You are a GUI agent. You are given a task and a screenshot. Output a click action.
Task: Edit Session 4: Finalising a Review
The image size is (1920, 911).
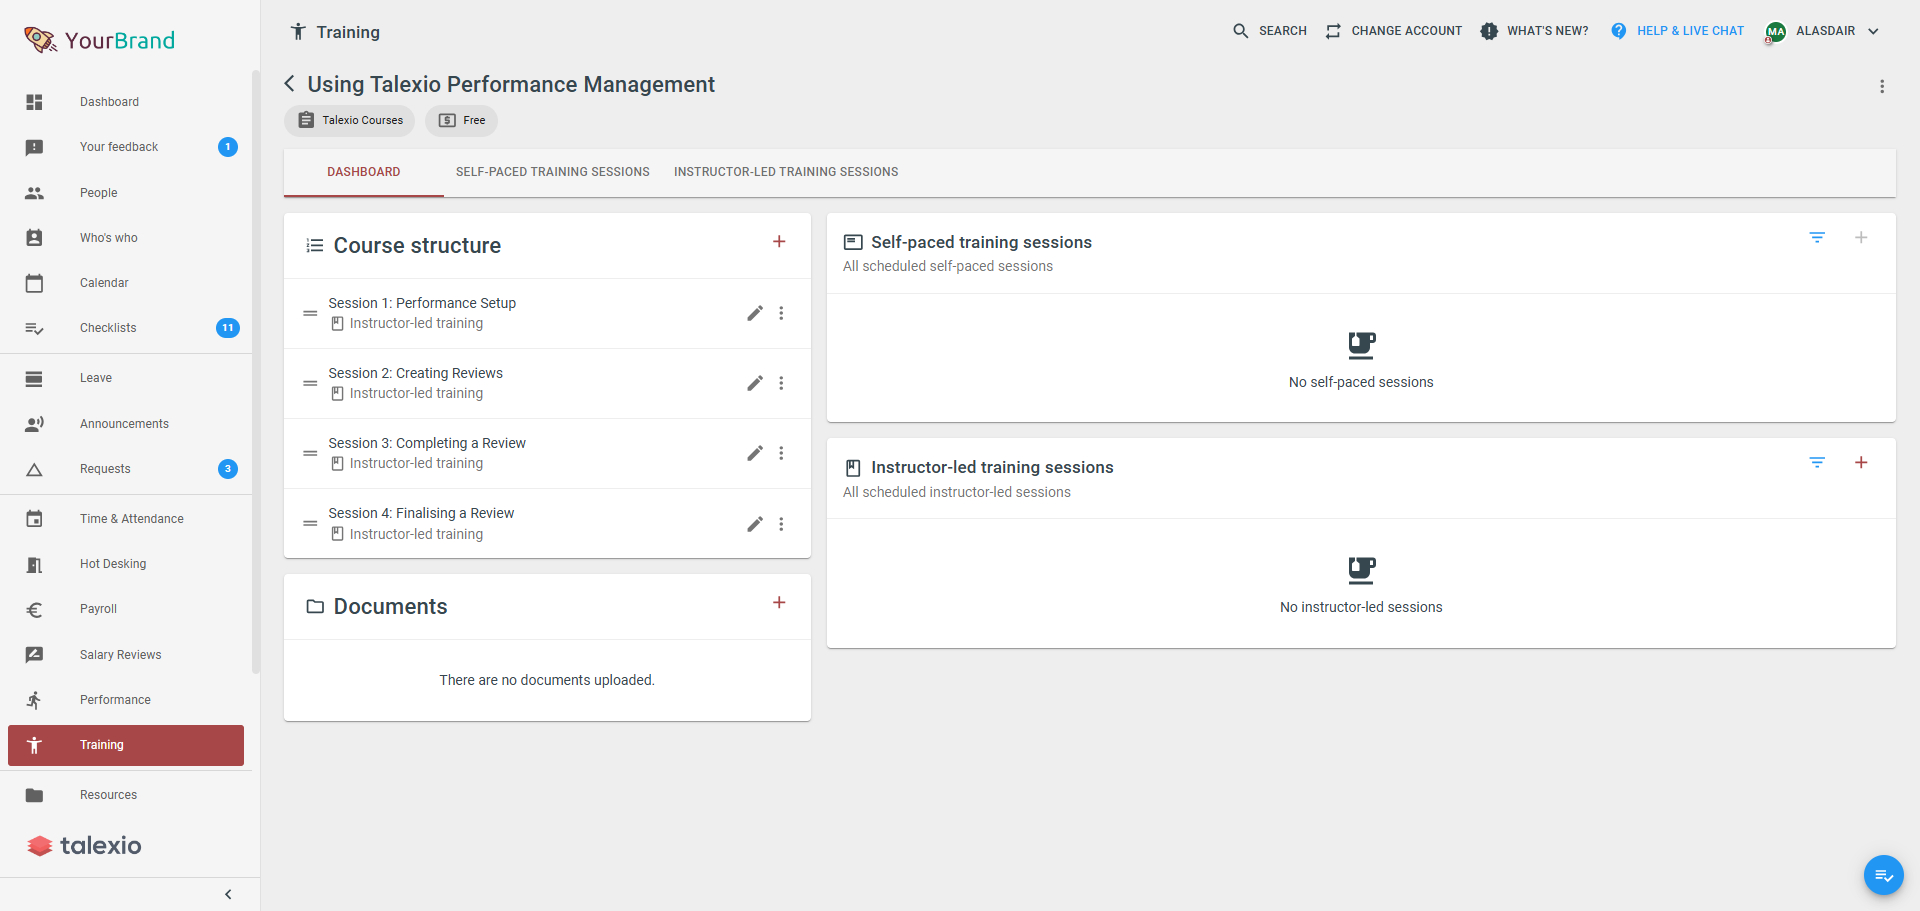tap(755, 524)
